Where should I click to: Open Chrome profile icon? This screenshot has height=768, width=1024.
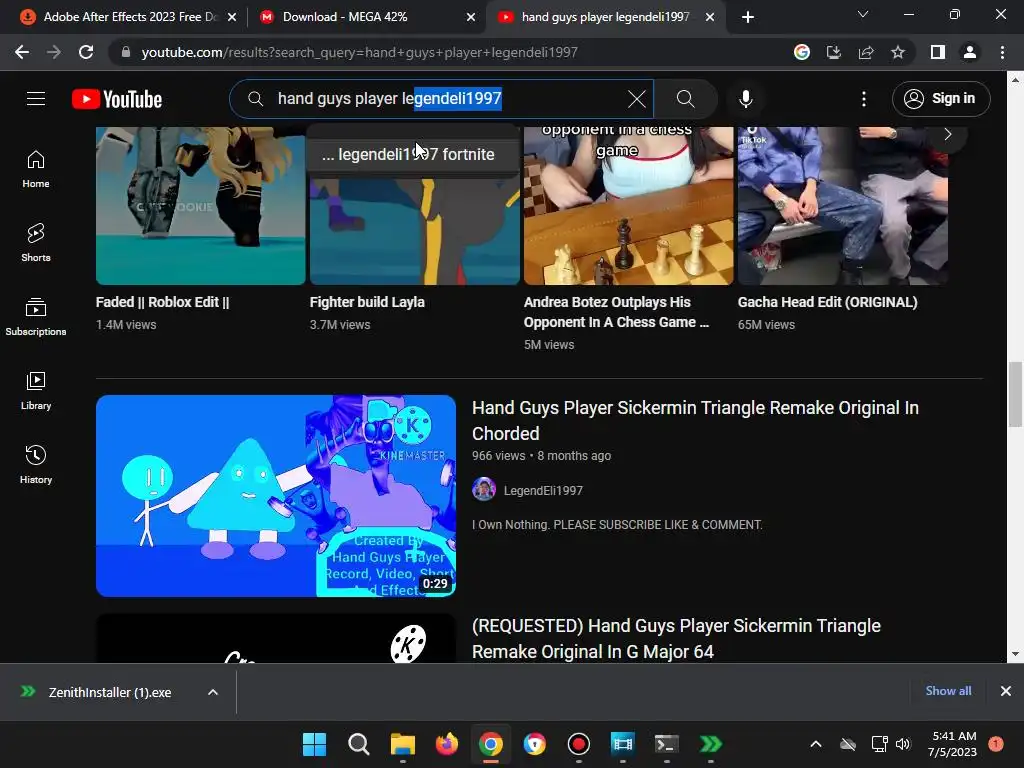970,52
